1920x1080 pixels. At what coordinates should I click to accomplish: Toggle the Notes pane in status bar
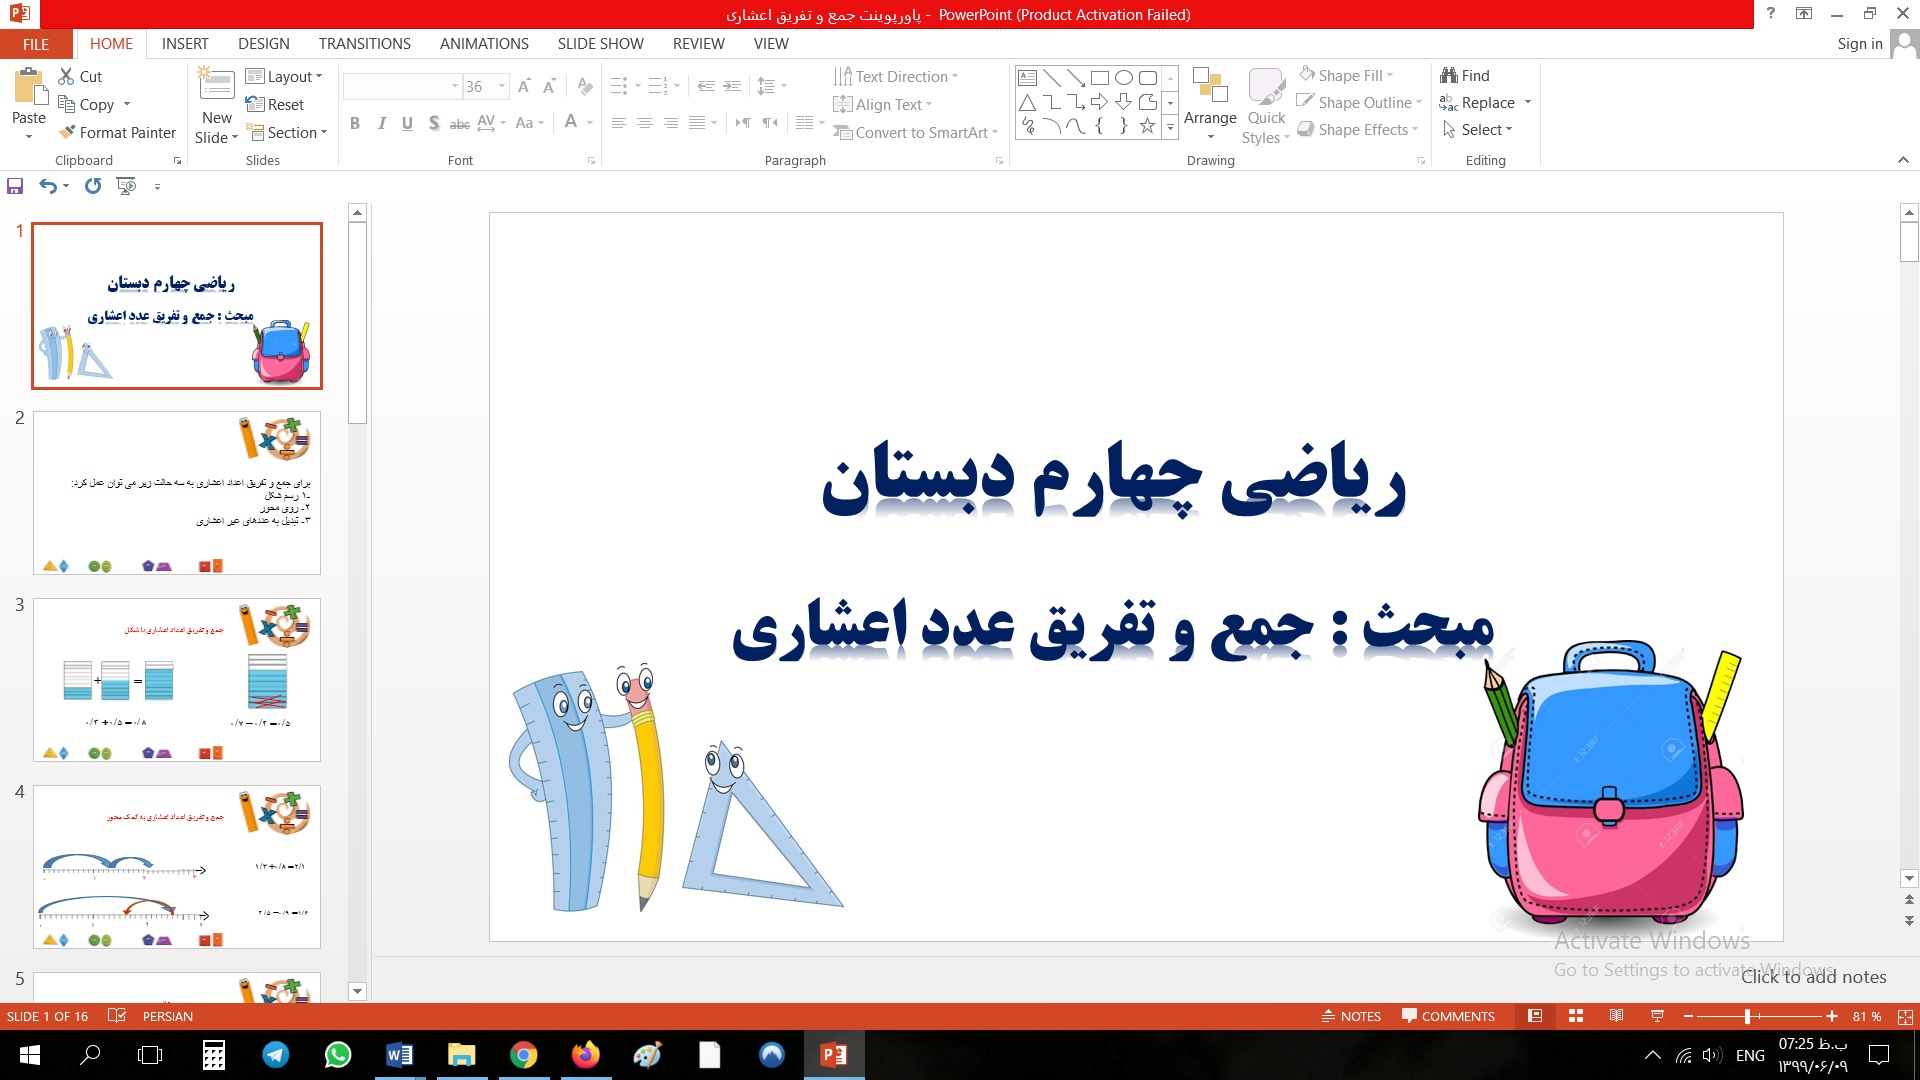(x=1351, y=1016)
